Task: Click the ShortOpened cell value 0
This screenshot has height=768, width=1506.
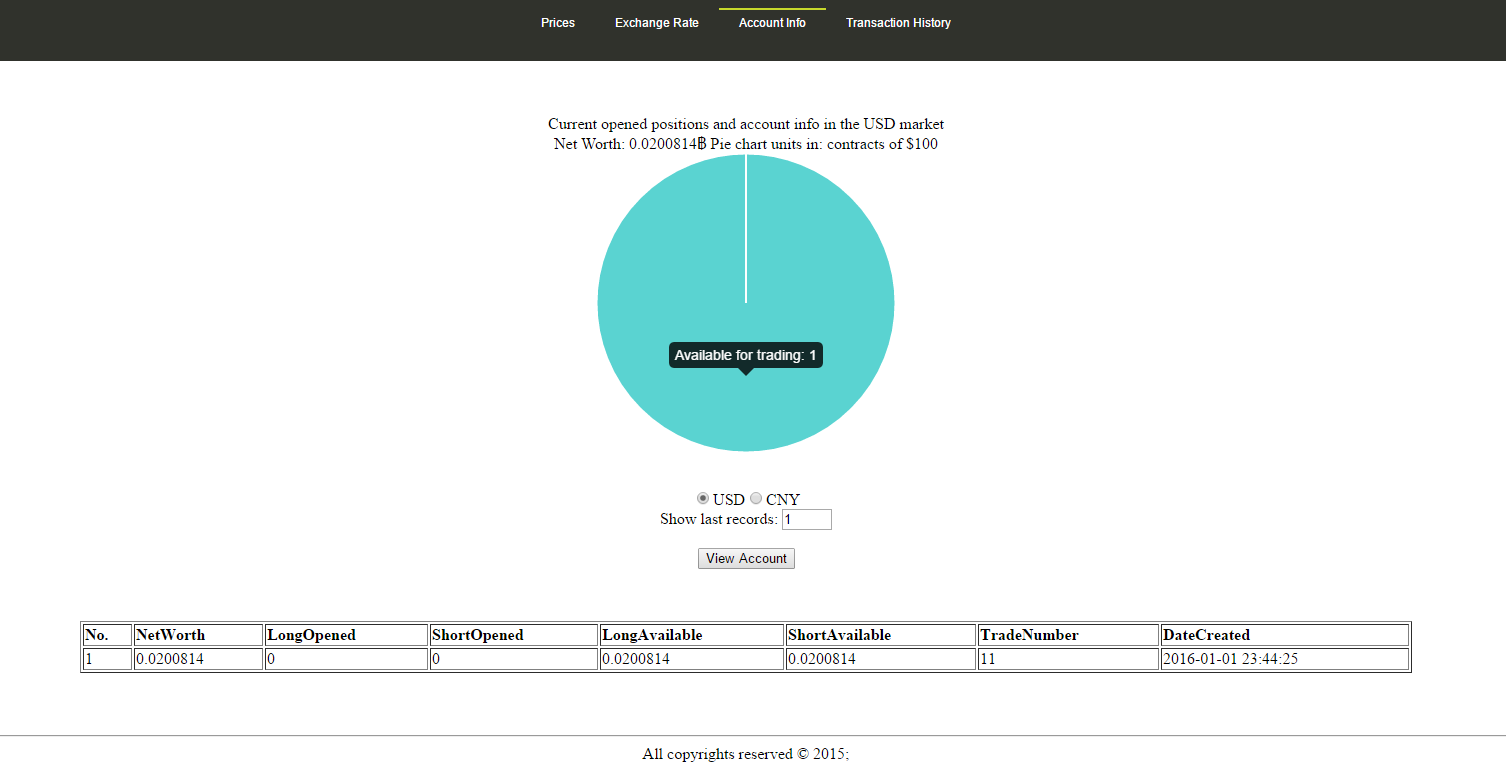Action: [x=514, y=659]
